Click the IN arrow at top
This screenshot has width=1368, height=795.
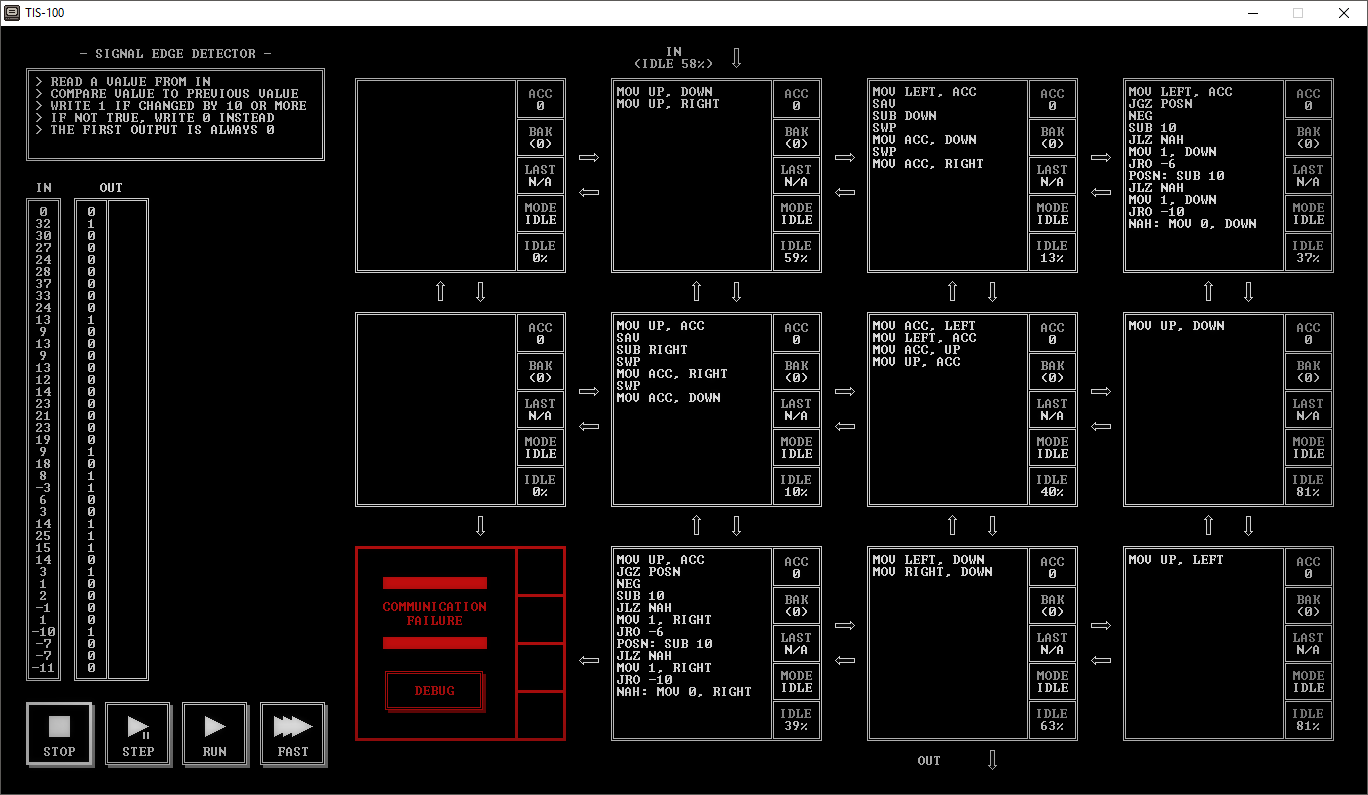(737, 58)
